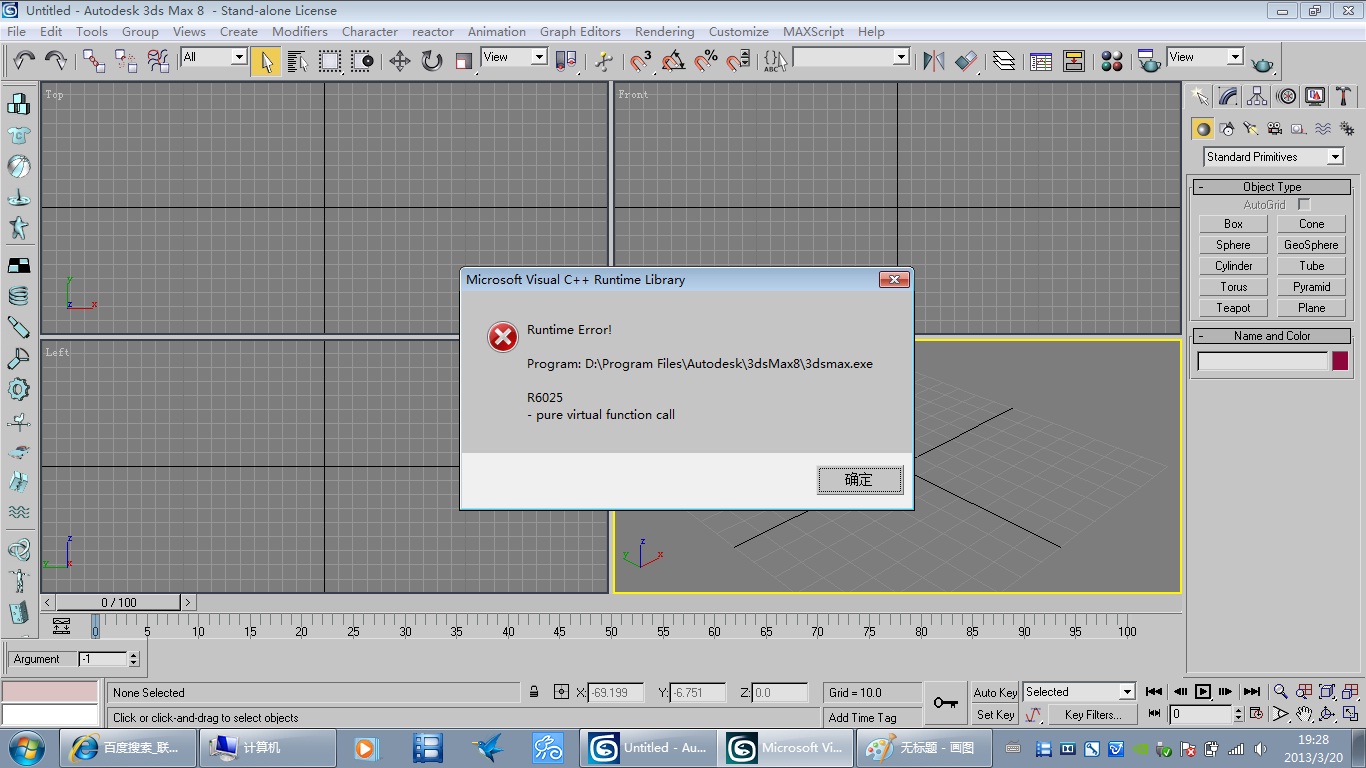Click the Undo arrow in the main toolbar

24,61
